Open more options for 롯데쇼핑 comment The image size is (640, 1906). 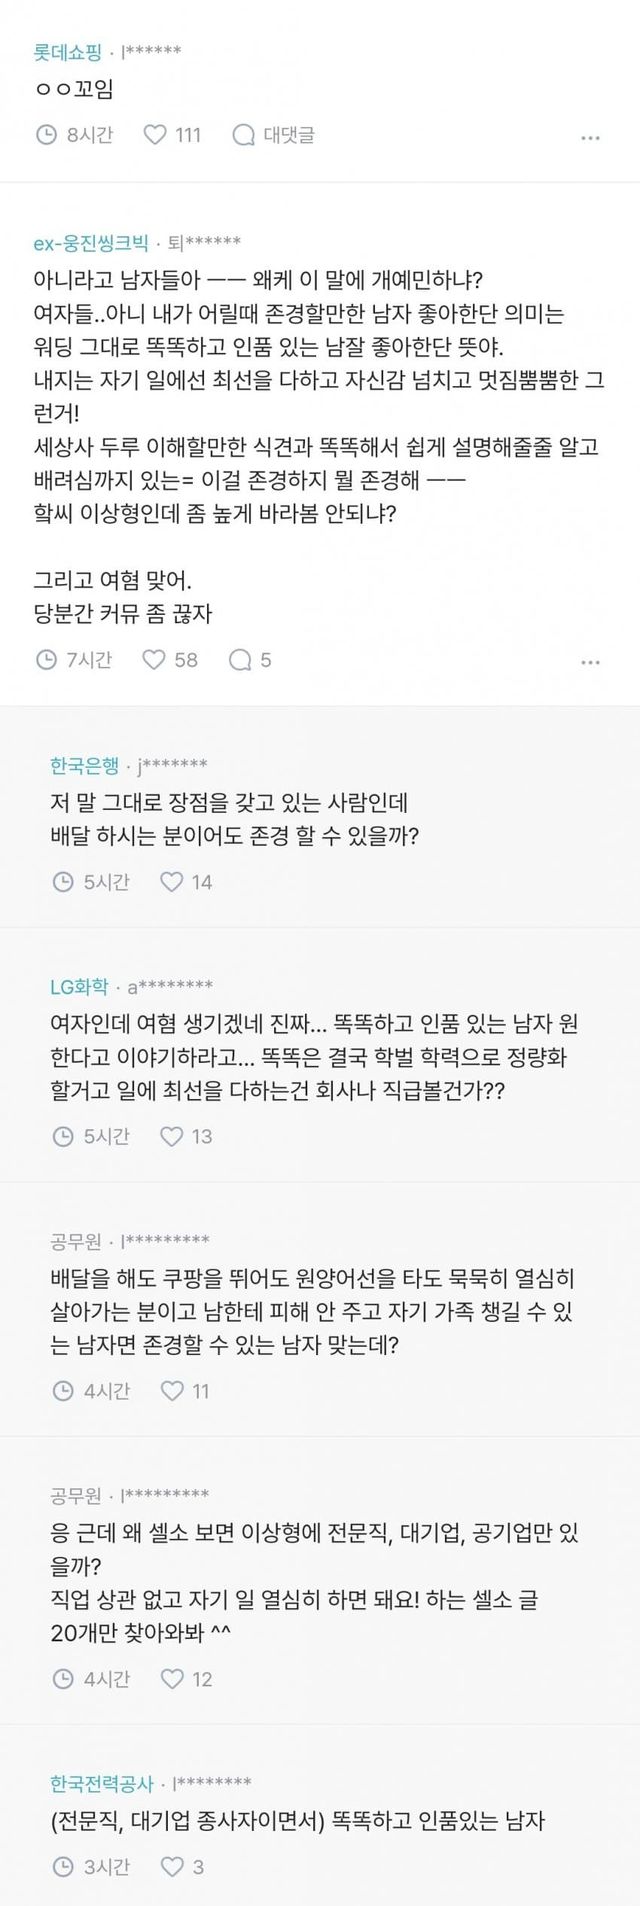pyautogui.click(x=590, y=137)
